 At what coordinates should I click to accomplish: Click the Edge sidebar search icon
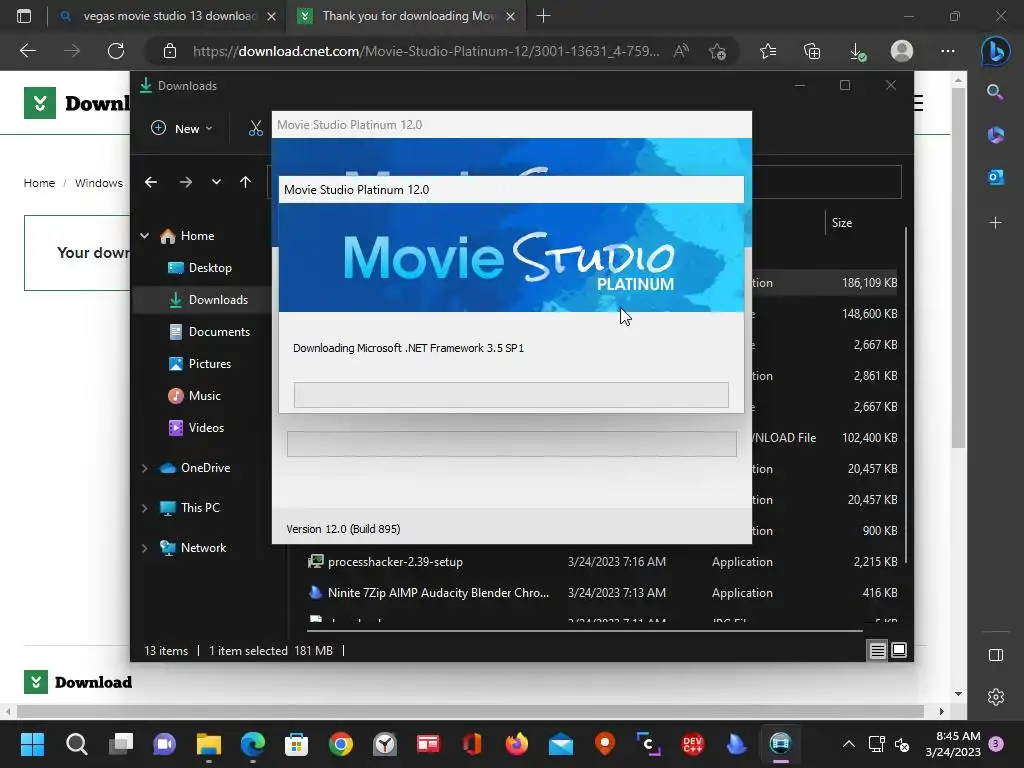click(x=995, y=92)
